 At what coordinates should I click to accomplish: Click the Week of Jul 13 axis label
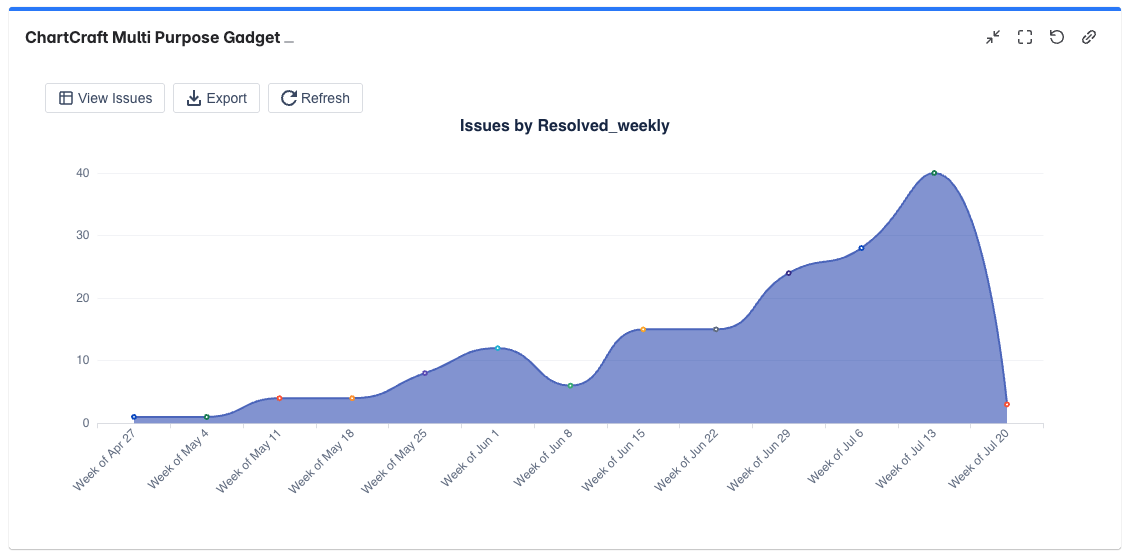(906, 460)
